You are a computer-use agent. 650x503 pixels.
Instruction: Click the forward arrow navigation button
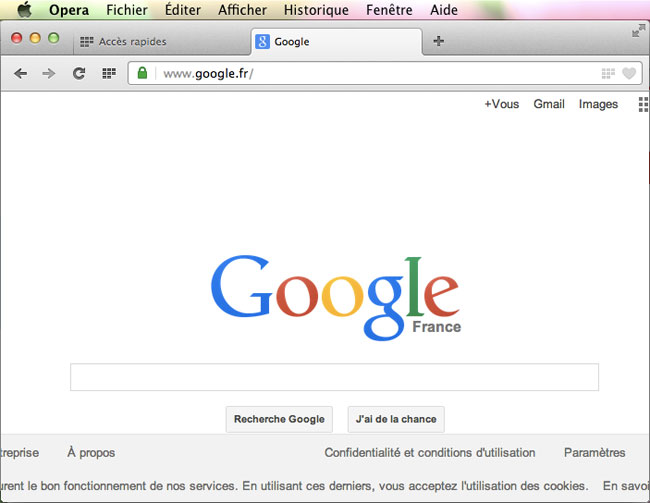click(x=49, y=74)
